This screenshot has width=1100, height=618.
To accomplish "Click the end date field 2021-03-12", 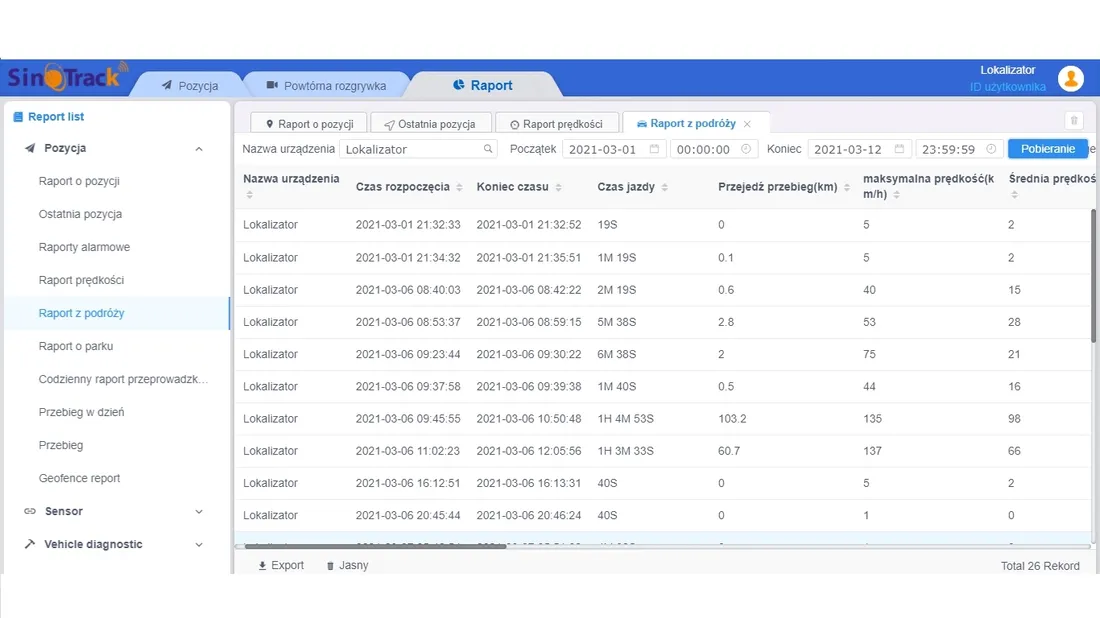I will point(859,149).
